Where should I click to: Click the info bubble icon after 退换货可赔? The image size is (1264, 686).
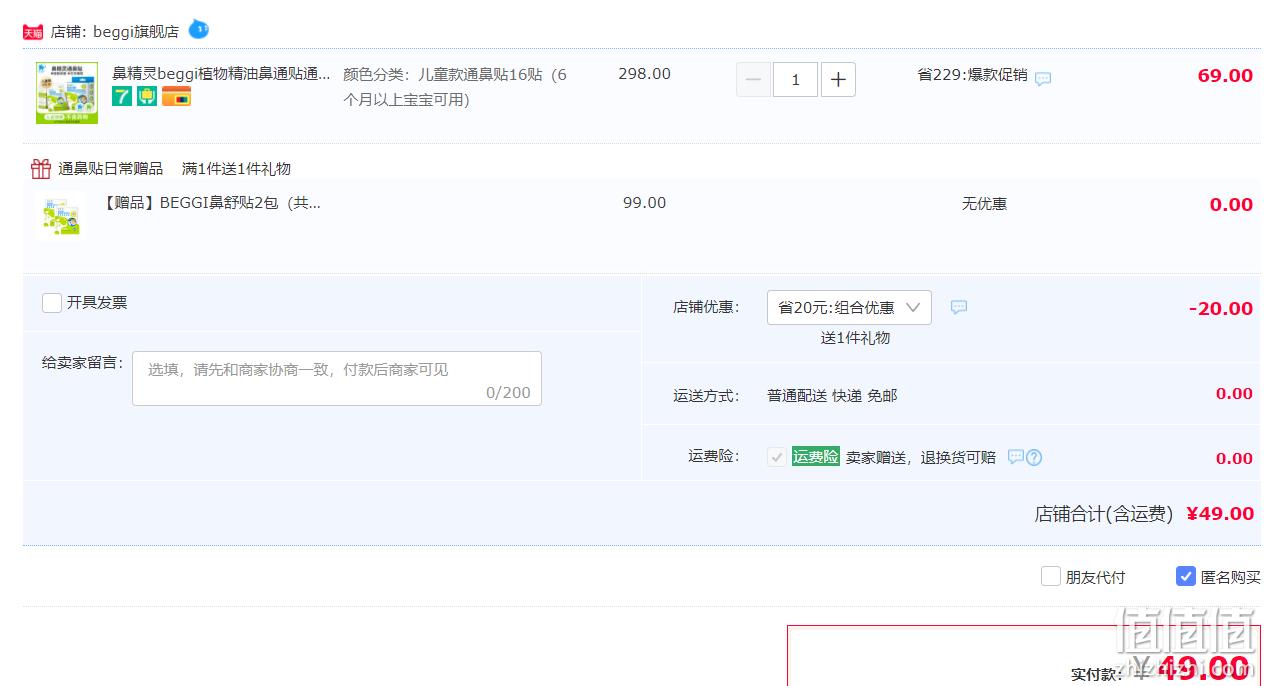click(1015, 457)
